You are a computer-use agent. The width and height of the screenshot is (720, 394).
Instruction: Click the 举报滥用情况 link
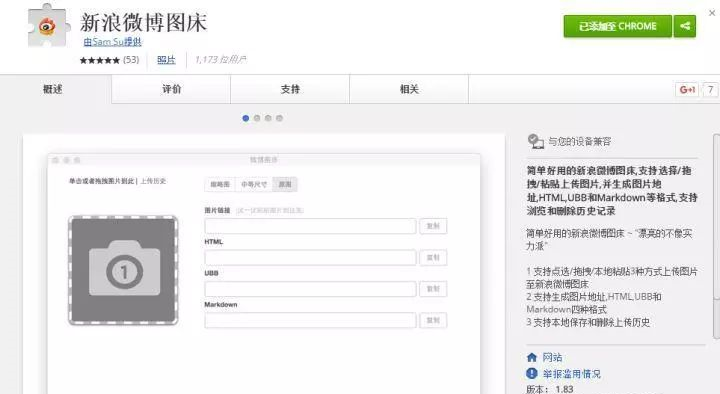pyautogui.click(x=572, y=374)
